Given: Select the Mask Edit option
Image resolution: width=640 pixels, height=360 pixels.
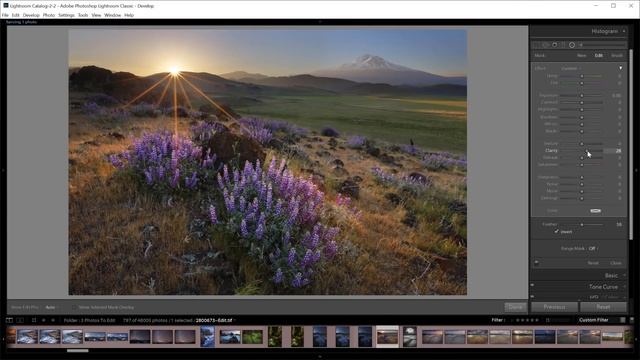Looking at the screenshot, I should coord(598,56).
